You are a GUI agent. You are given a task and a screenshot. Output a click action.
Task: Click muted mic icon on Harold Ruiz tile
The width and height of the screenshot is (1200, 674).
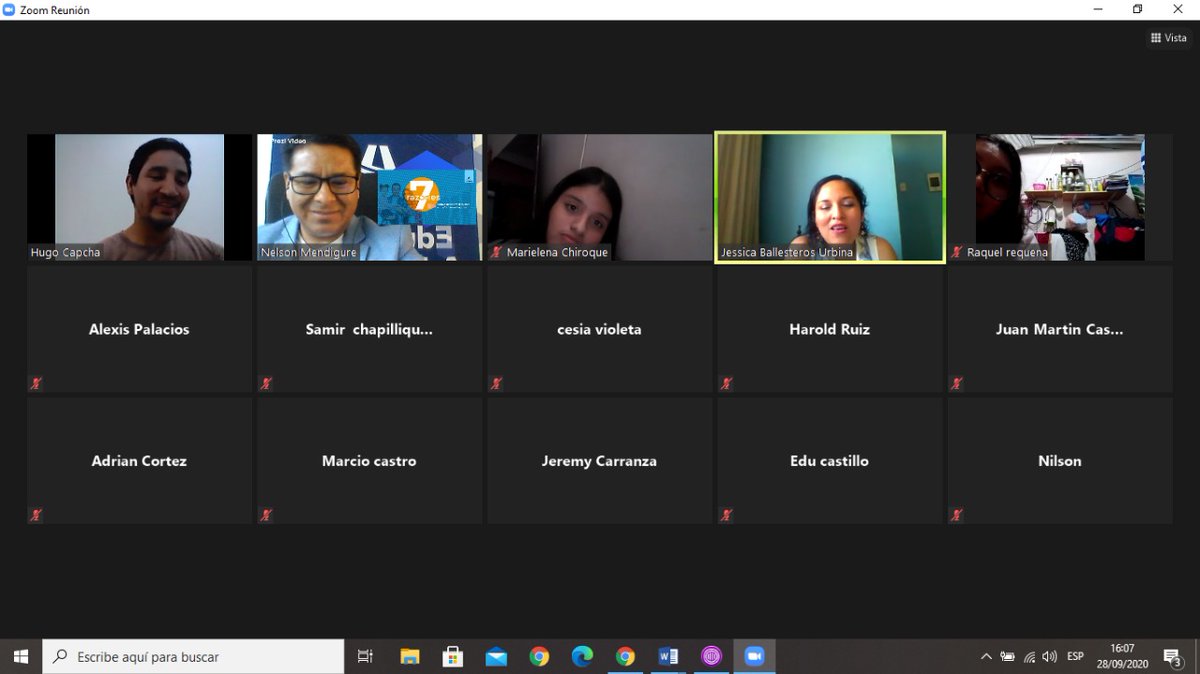pos(726,383)
